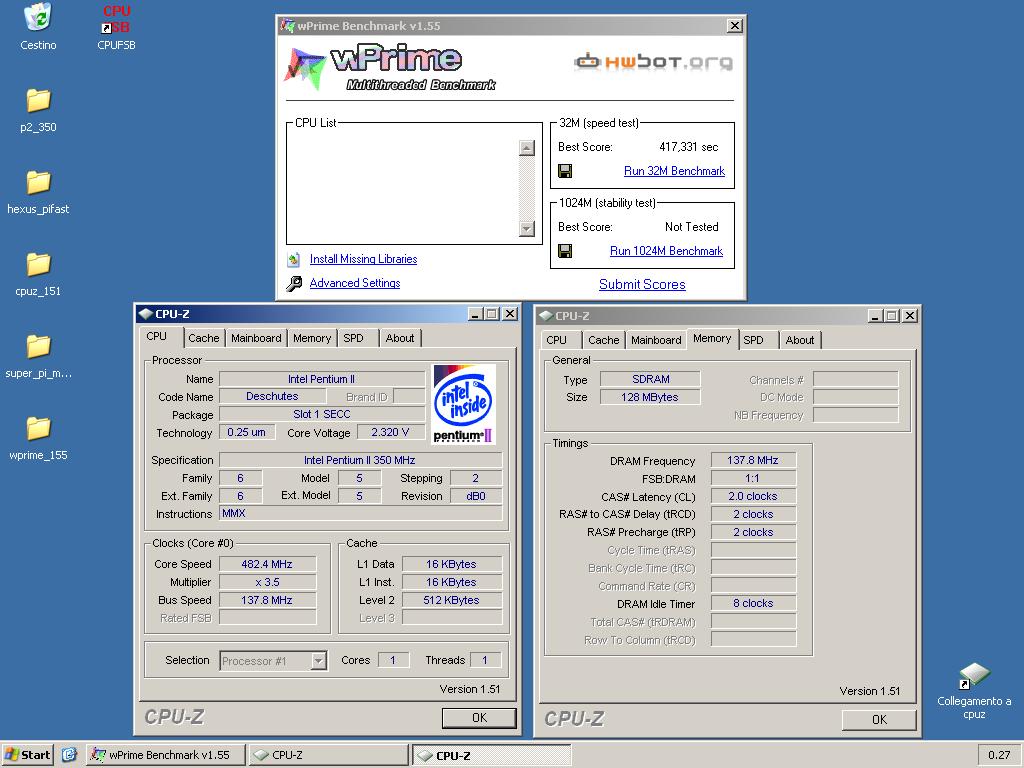Click the Install Missing Libraries icon
Viewport: 1024px width, 768px height.
[x=294, y=259]
